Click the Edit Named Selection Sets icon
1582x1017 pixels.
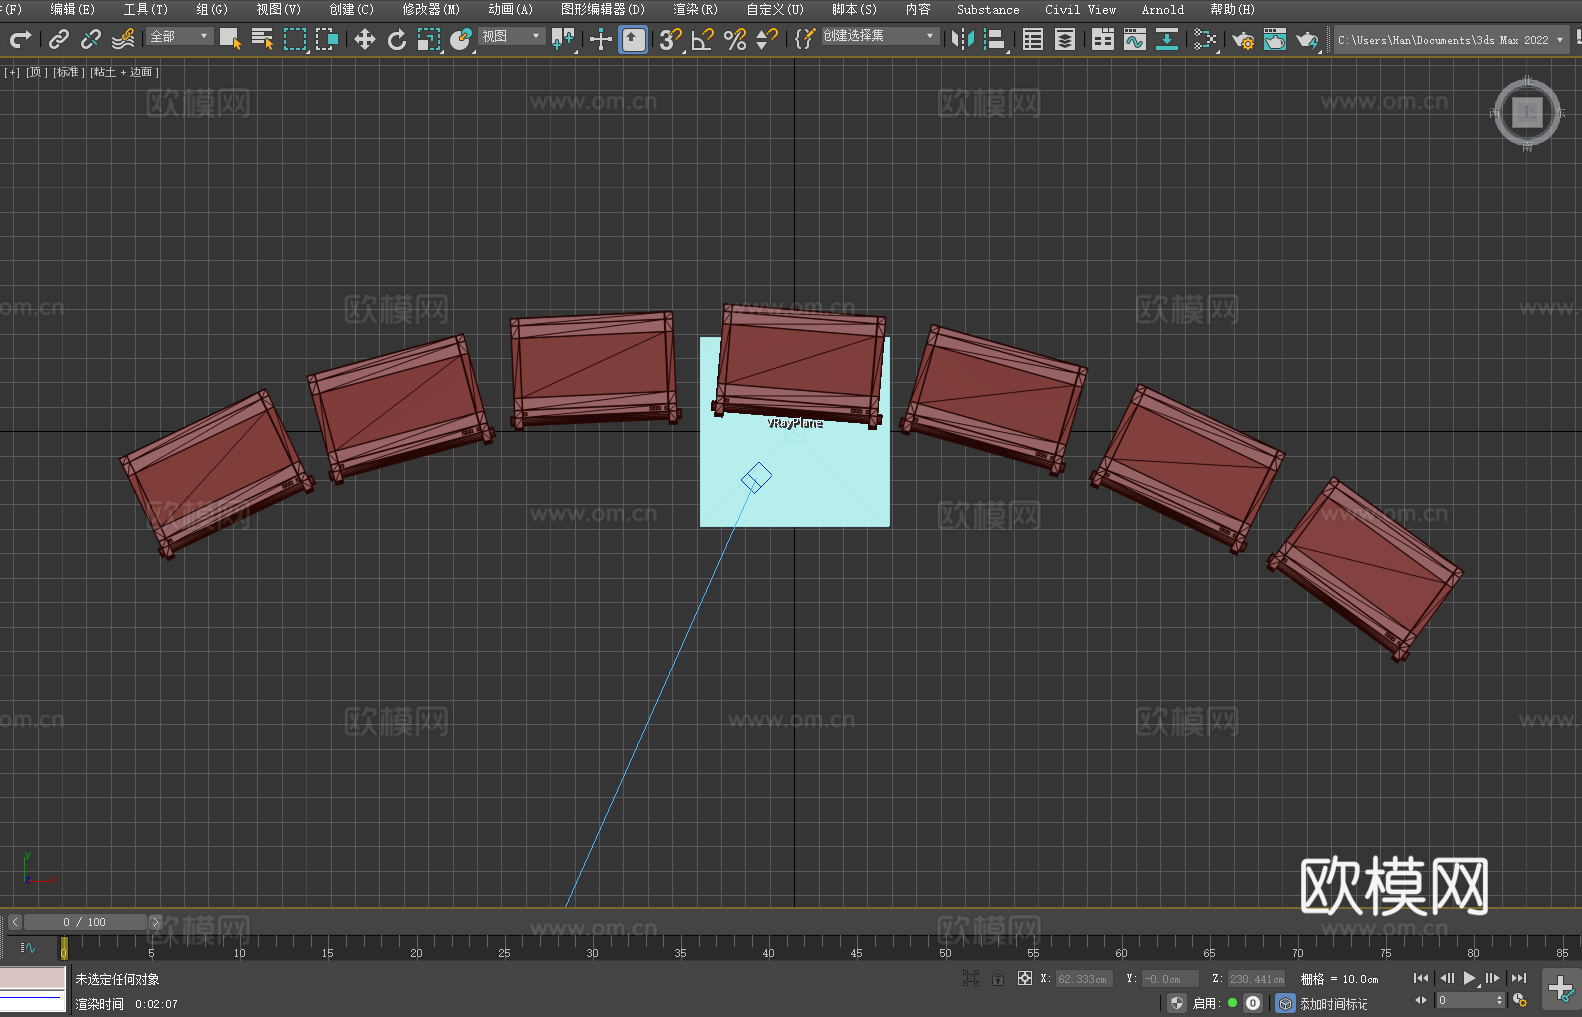[805, 39]
